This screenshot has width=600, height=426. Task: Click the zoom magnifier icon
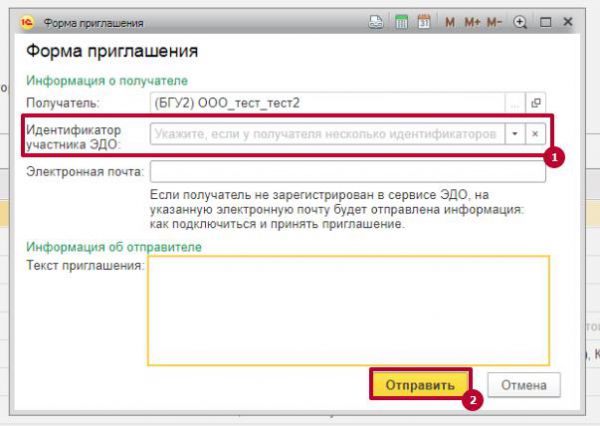pyautogui.click(x=520, y=21)
